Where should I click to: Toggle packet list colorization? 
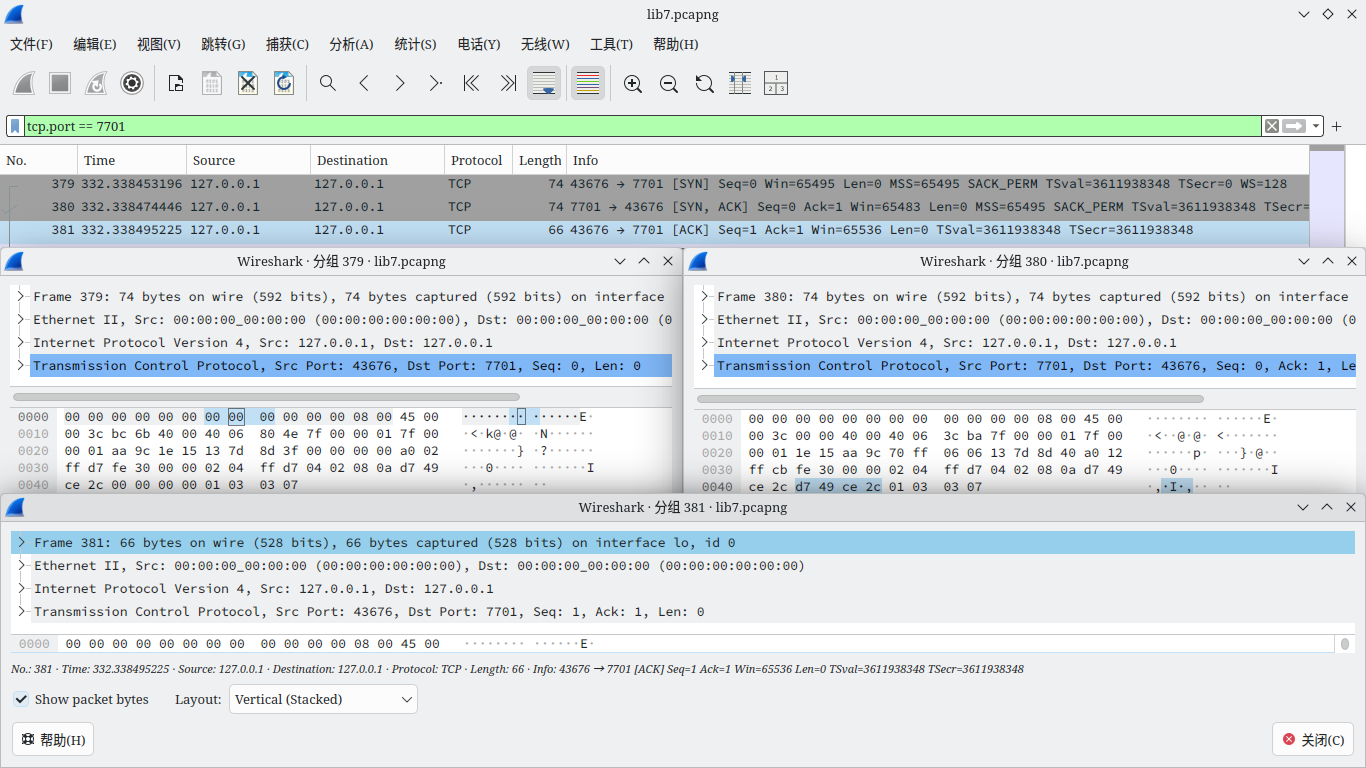(x=588, y=83)
